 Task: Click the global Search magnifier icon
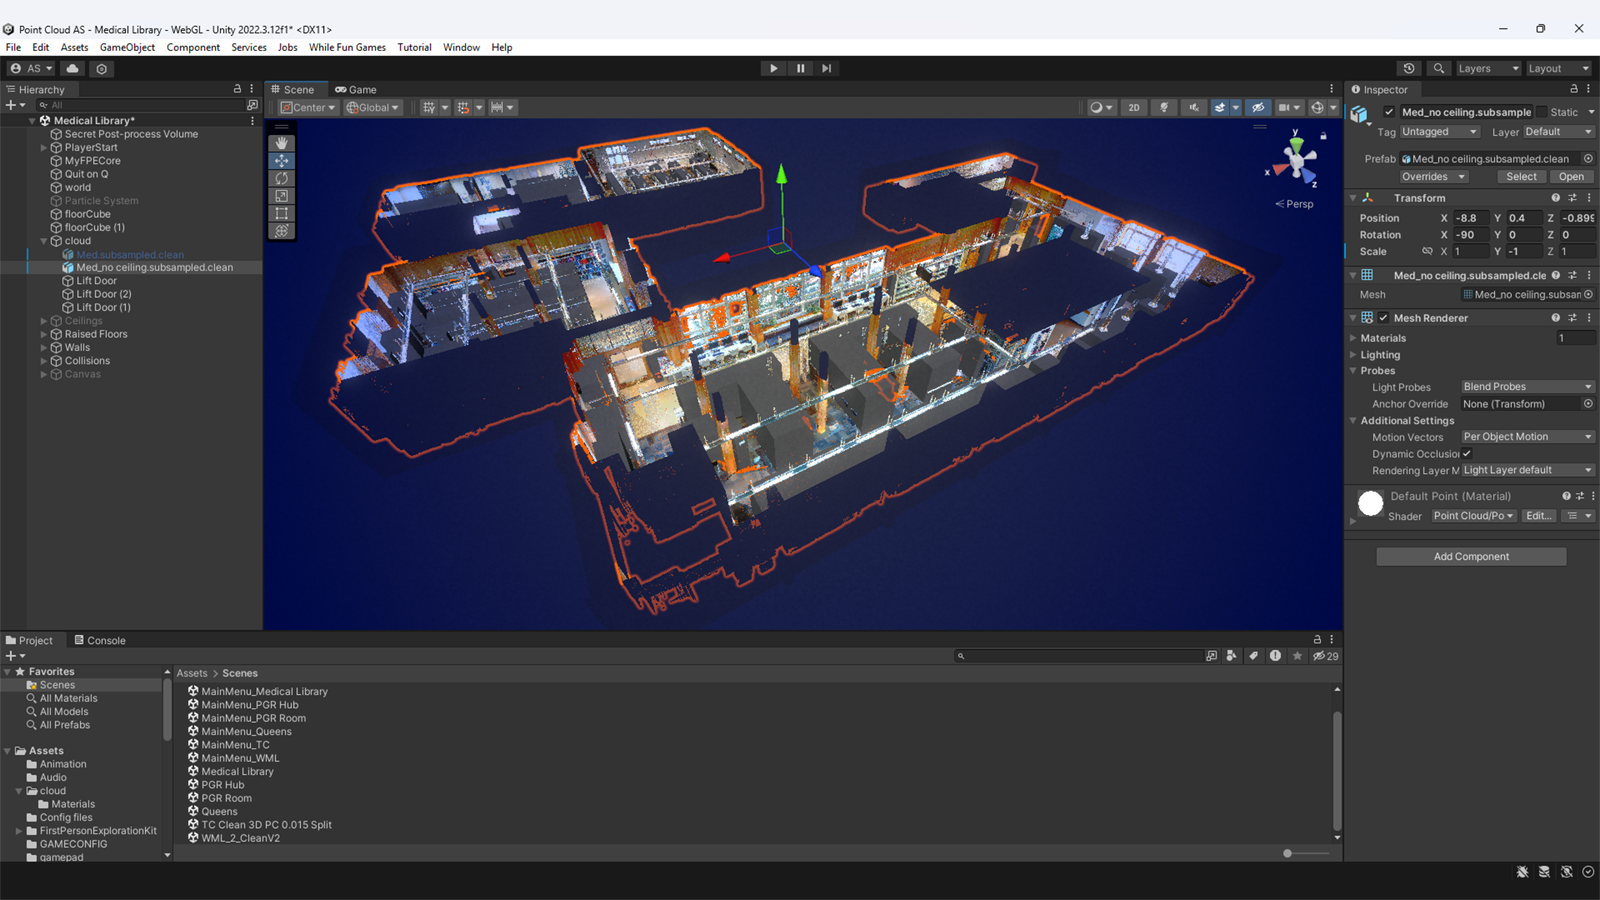1438,69
